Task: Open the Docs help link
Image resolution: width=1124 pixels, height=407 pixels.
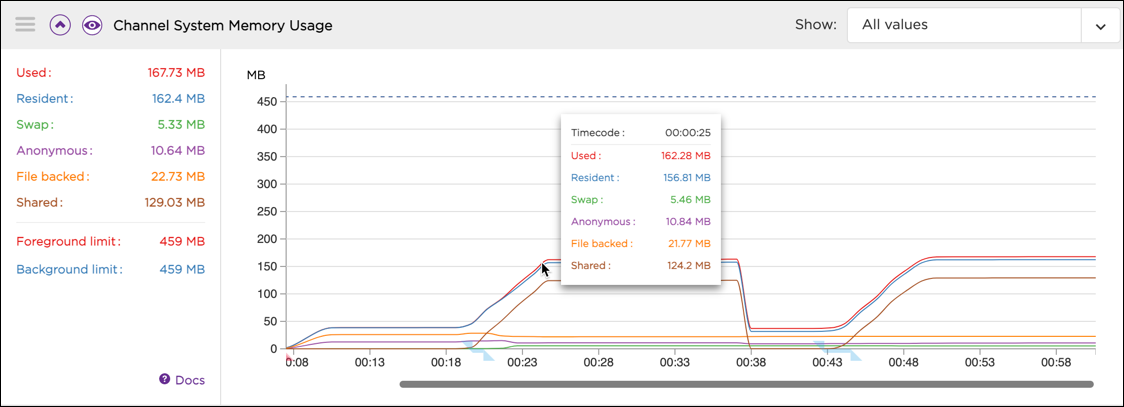Action: pos(189,380)
